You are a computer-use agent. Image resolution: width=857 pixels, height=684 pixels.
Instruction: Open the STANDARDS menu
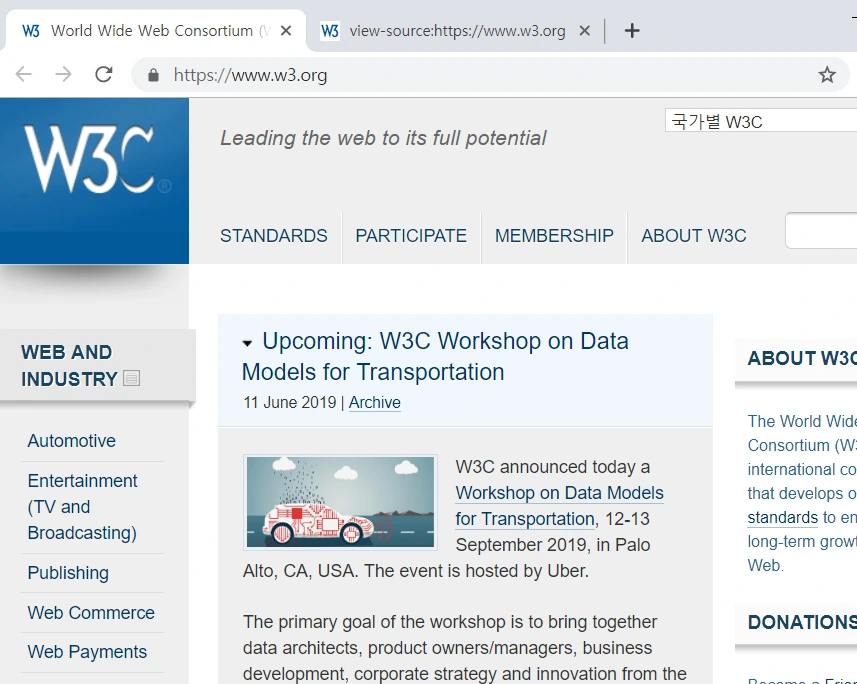tap(273, 236)
